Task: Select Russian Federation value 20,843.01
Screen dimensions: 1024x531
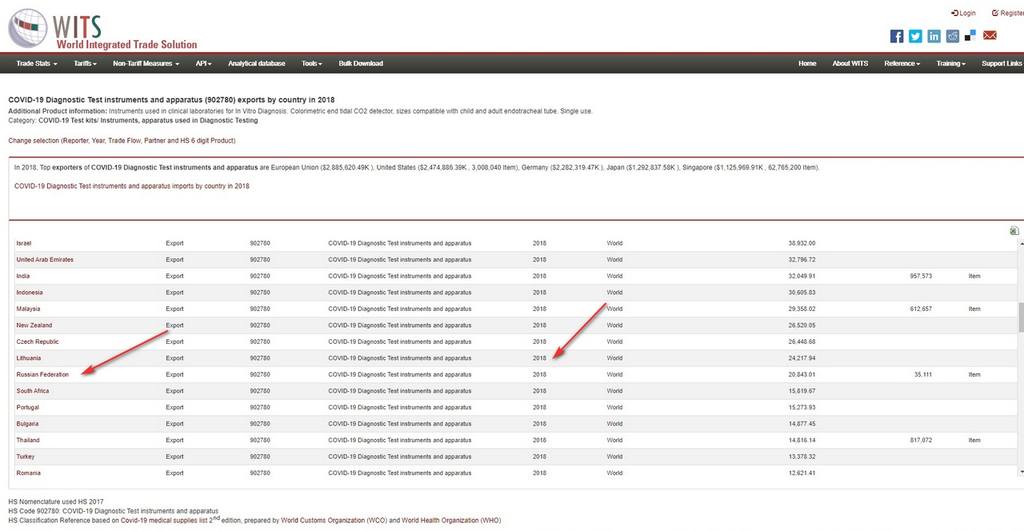Action: click(x=801, y=375)
